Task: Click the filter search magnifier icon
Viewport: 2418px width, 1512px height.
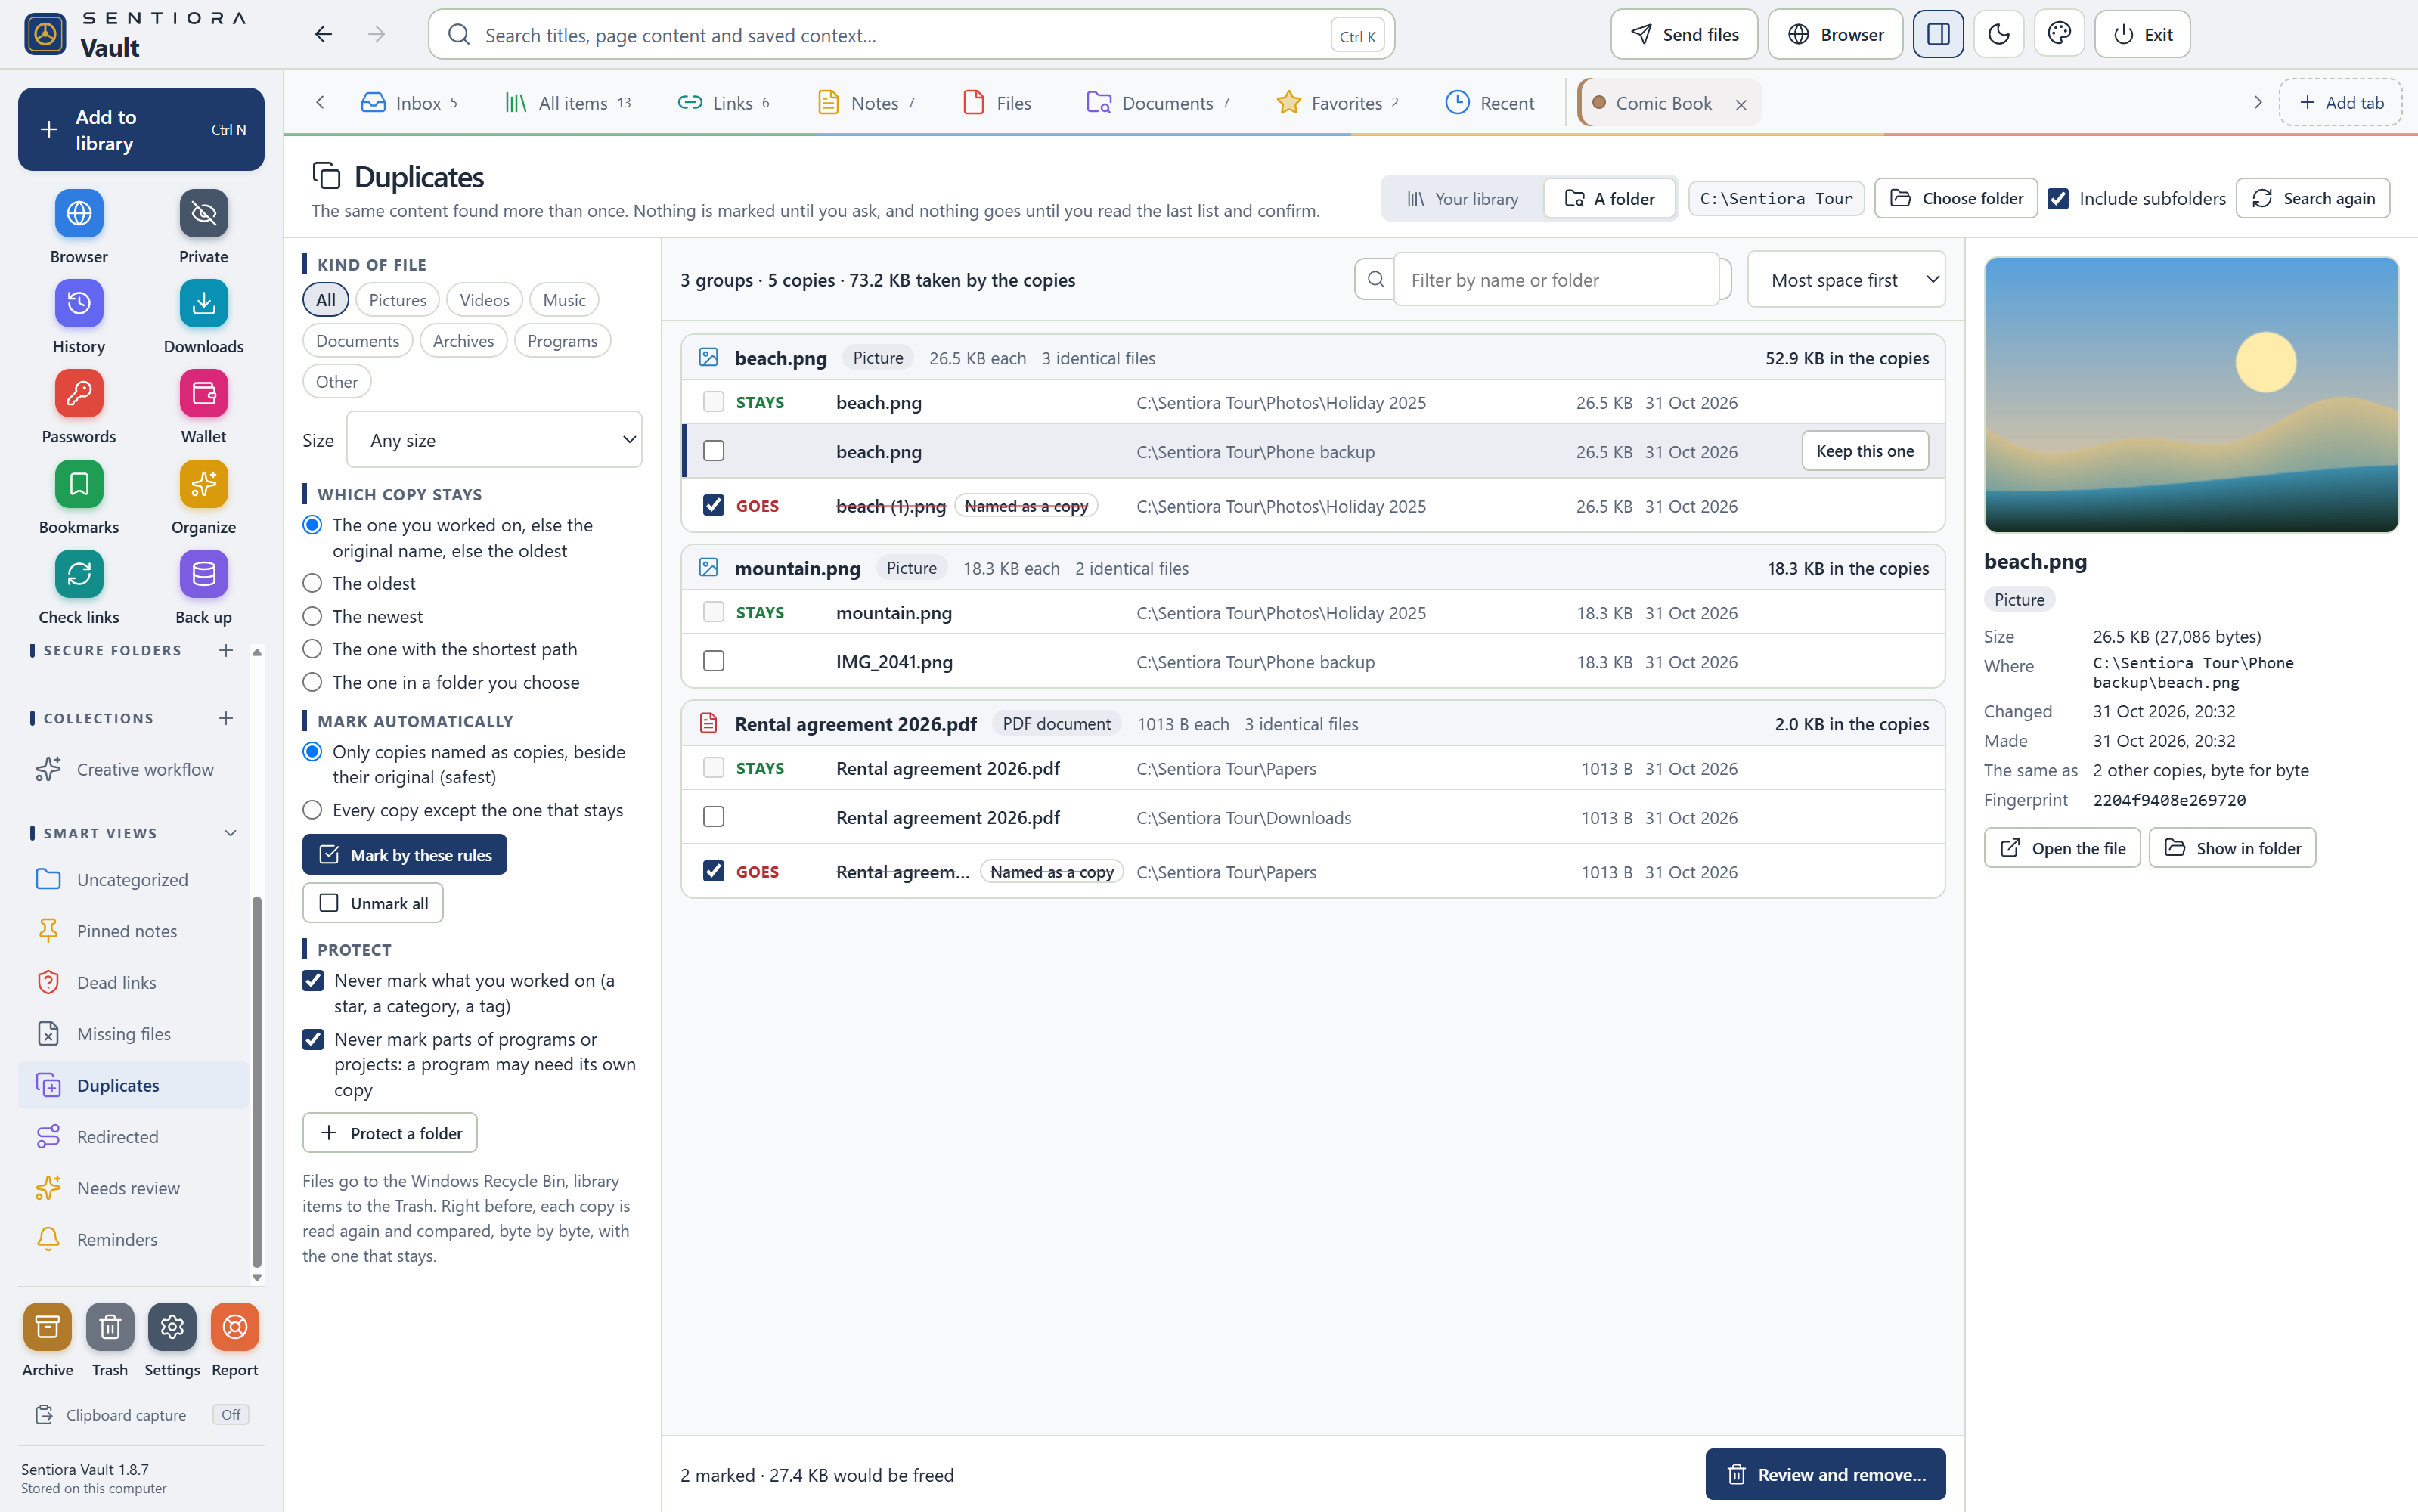Action: tap(1375, 280)
